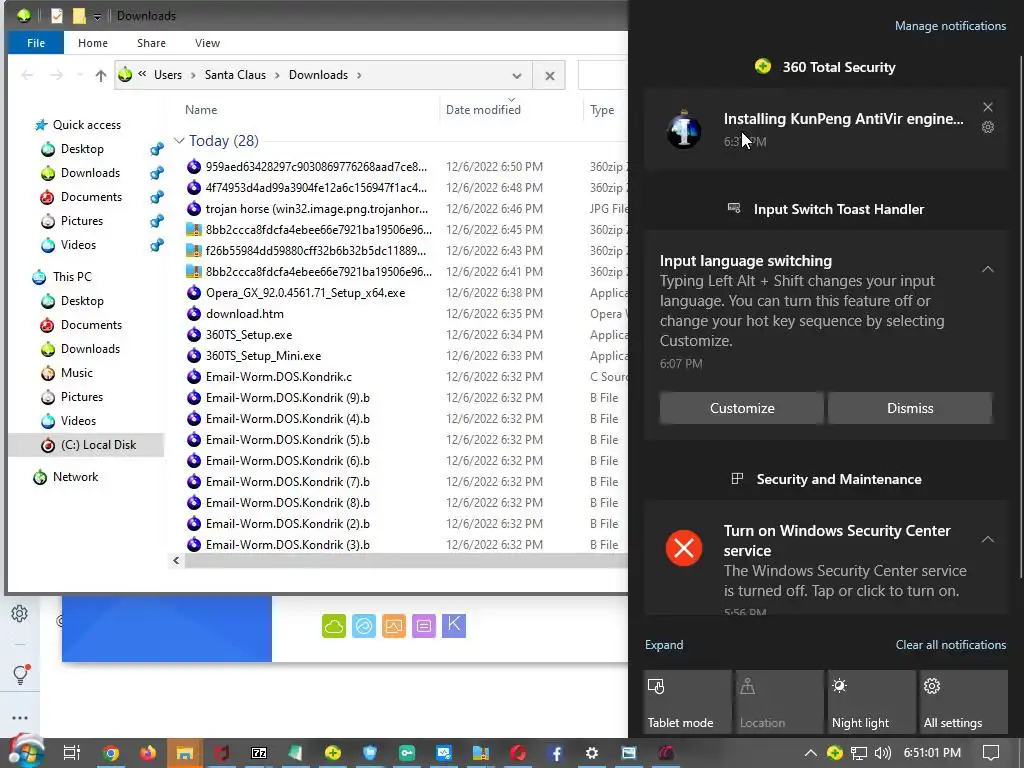Open Firefox from the taskbar

pyautogui.click(x=148, y=753)
